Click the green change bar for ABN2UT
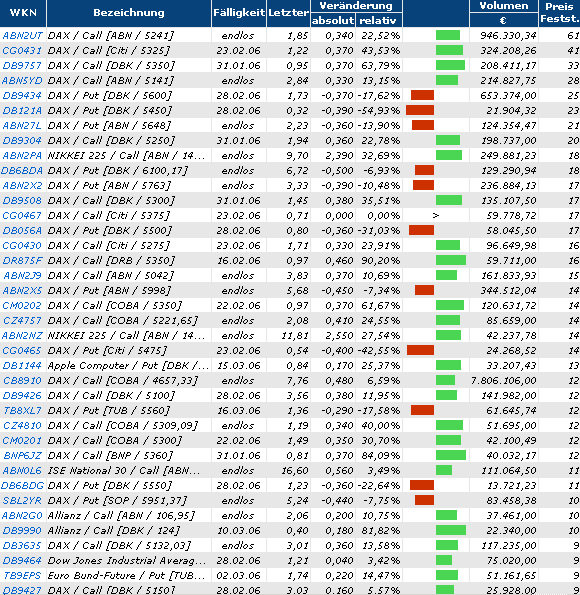 point(448,35)
